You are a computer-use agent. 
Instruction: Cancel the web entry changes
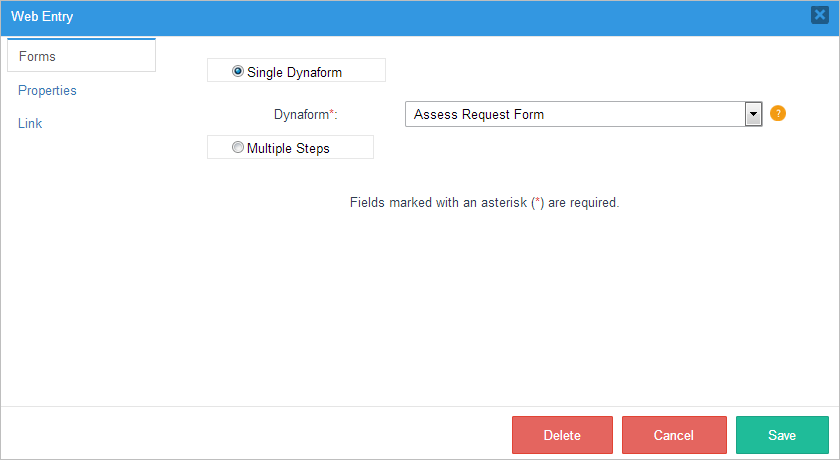point(673,435)
